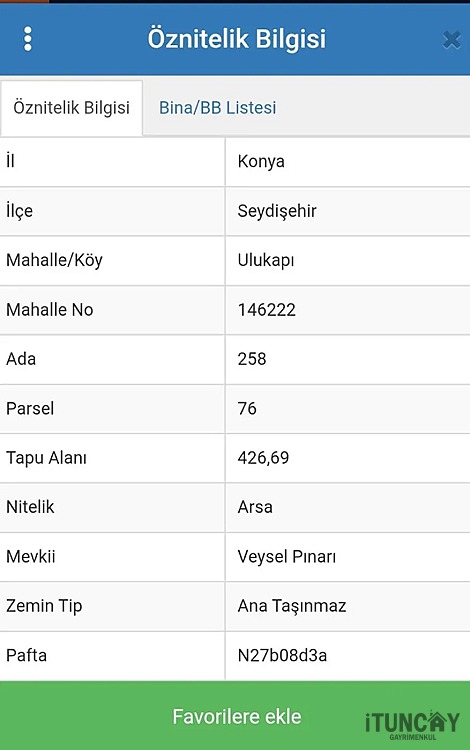Viewport: 470px width, 750px height.
Task: Select the Ada value 258
Action: (252, 359)
